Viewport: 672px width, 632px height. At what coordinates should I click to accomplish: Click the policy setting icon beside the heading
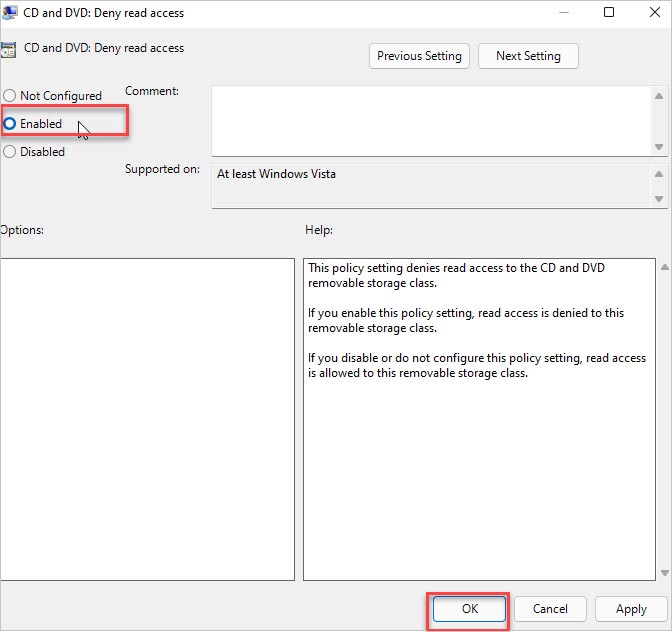[x=8, y=50]
